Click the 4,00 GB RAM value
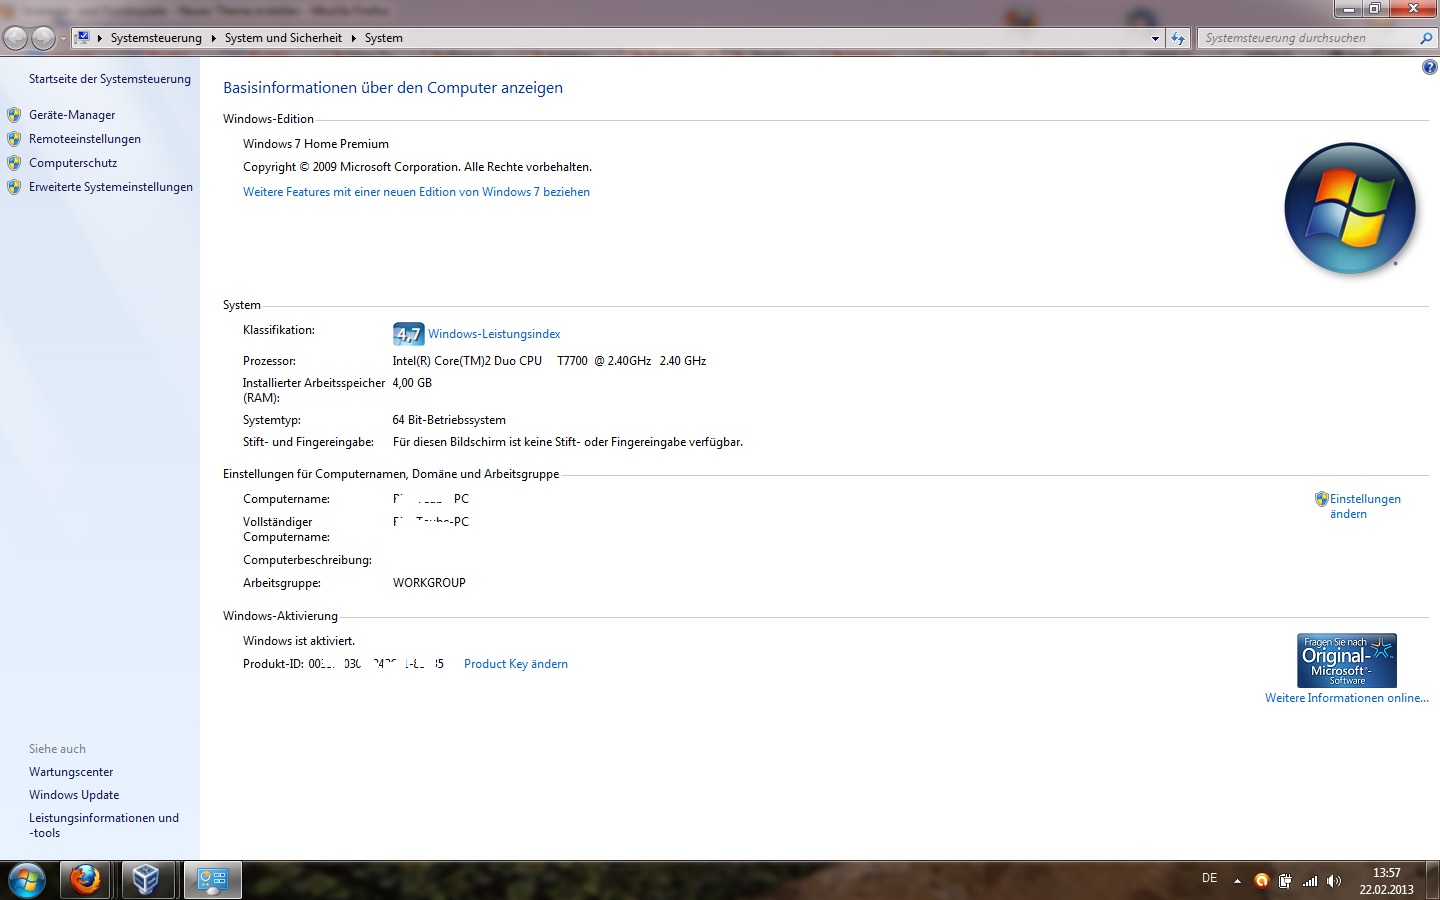Image resolution: width=1440 pixels, height=900 pixels. coord(412,383)
